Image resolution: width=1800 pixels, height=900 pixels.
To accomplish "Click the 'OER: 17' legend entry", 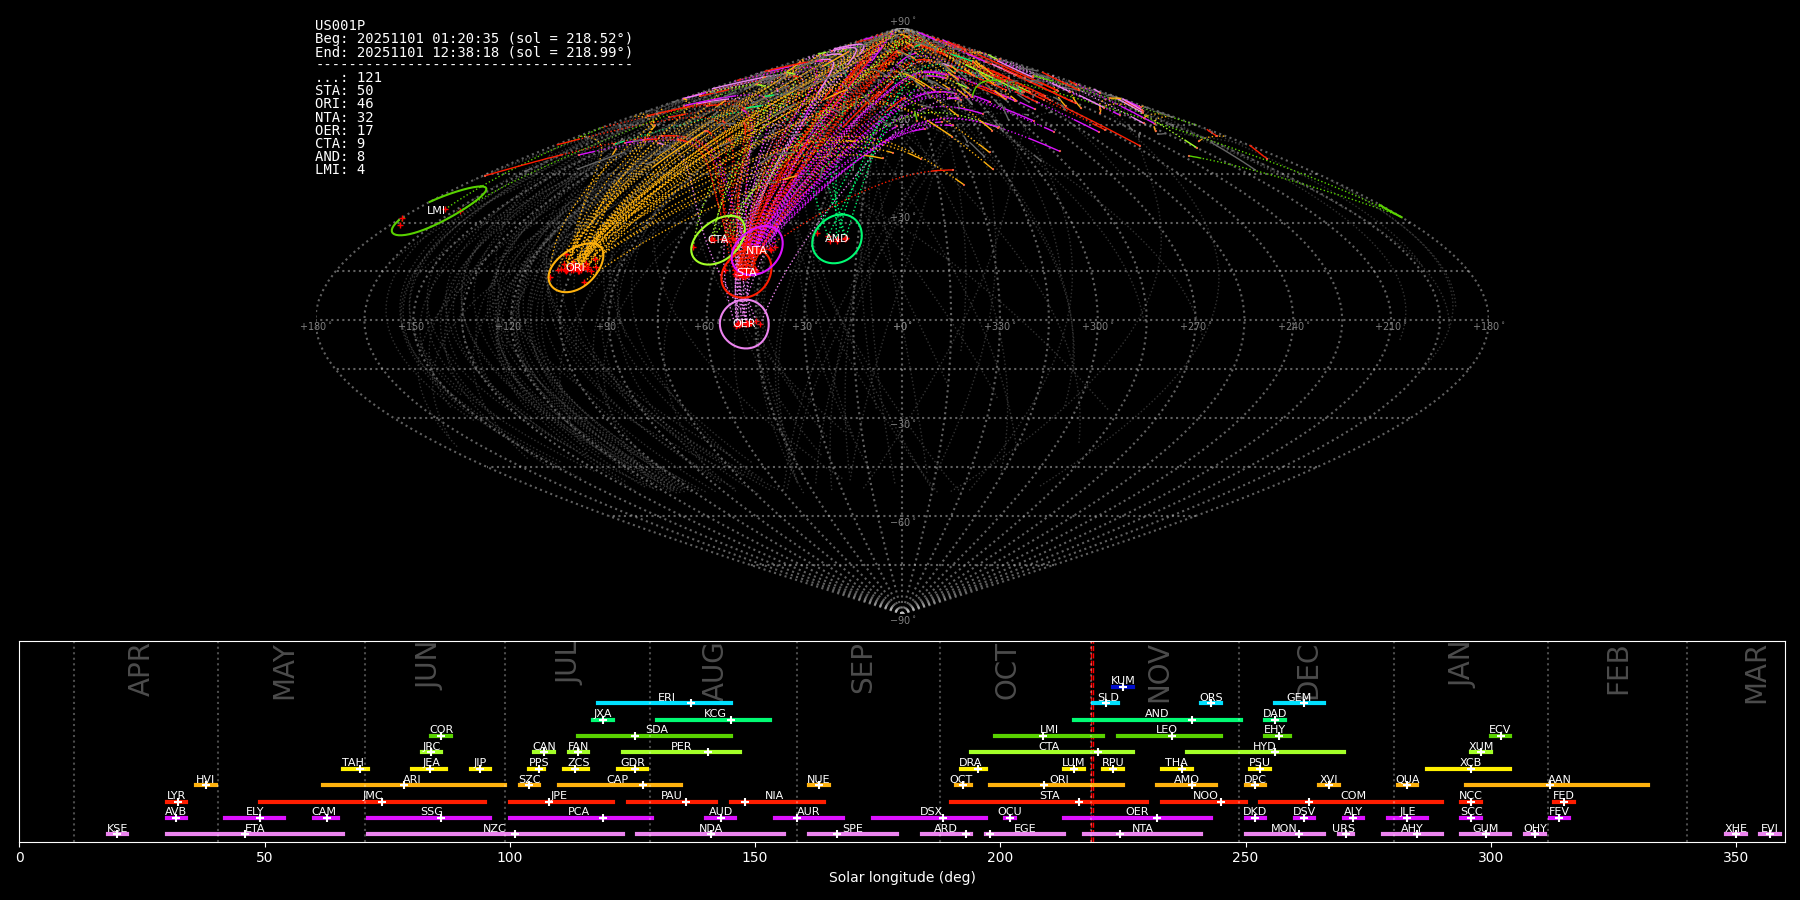I will [344, 131].
